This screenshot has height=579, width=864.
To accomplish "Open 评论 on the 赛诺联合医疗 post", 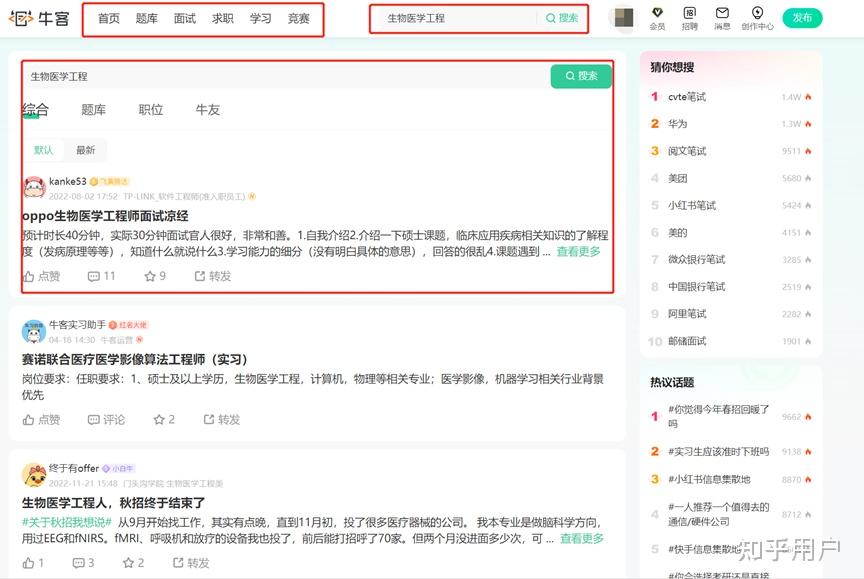I will (106, 420).
